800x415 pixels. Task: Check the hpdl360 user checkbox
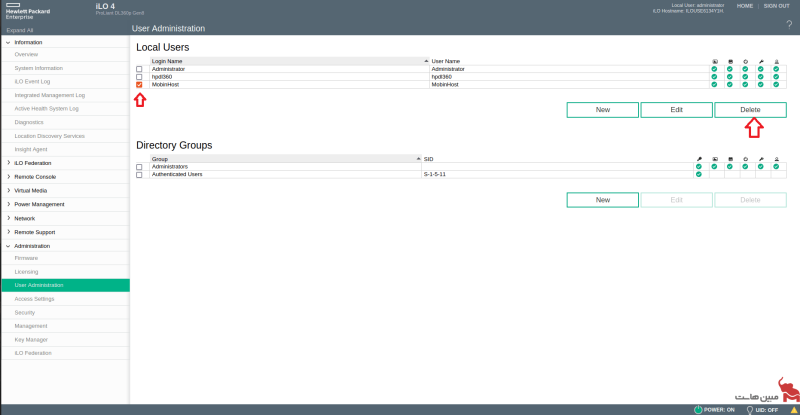[139, 77]
